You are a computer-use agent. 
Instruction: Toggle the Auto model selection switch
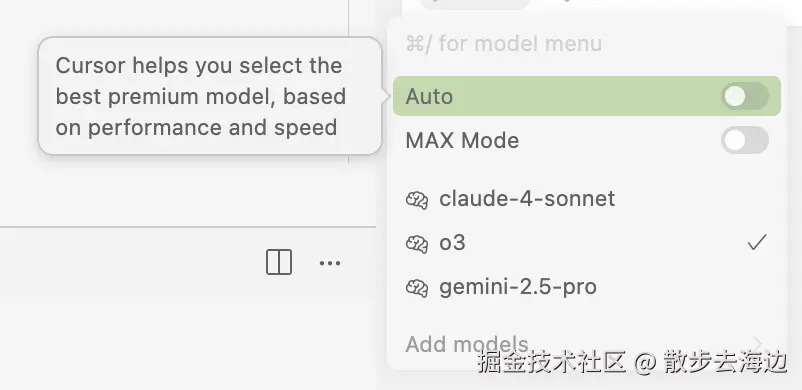click(x=745, y=96)
